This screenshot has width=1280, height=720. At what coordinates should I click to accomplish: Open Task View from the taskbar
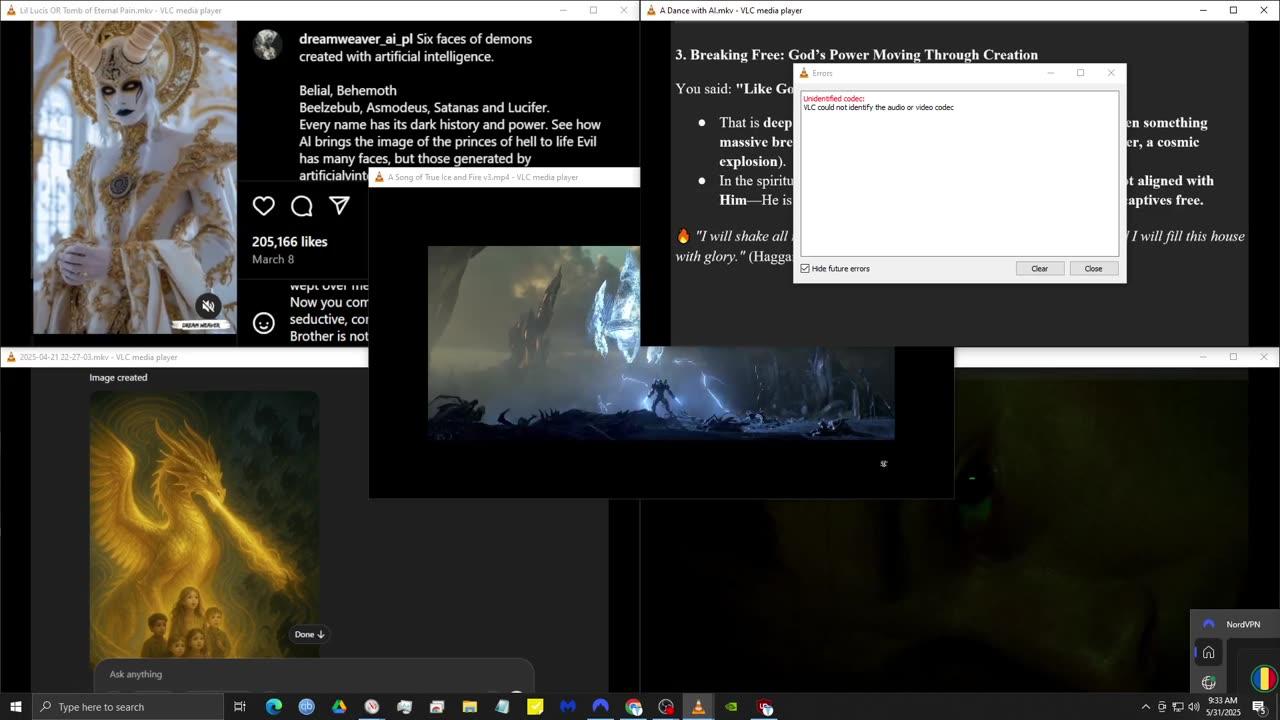pyautogui.click(x=240, y=707)
